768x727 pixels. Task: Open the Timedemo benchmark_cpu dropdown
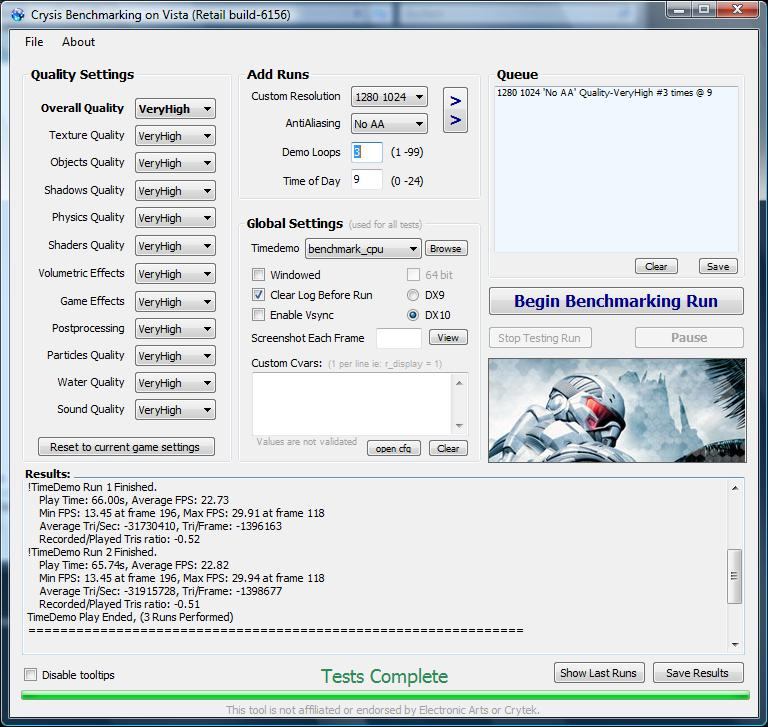click(x=363, y=249)
